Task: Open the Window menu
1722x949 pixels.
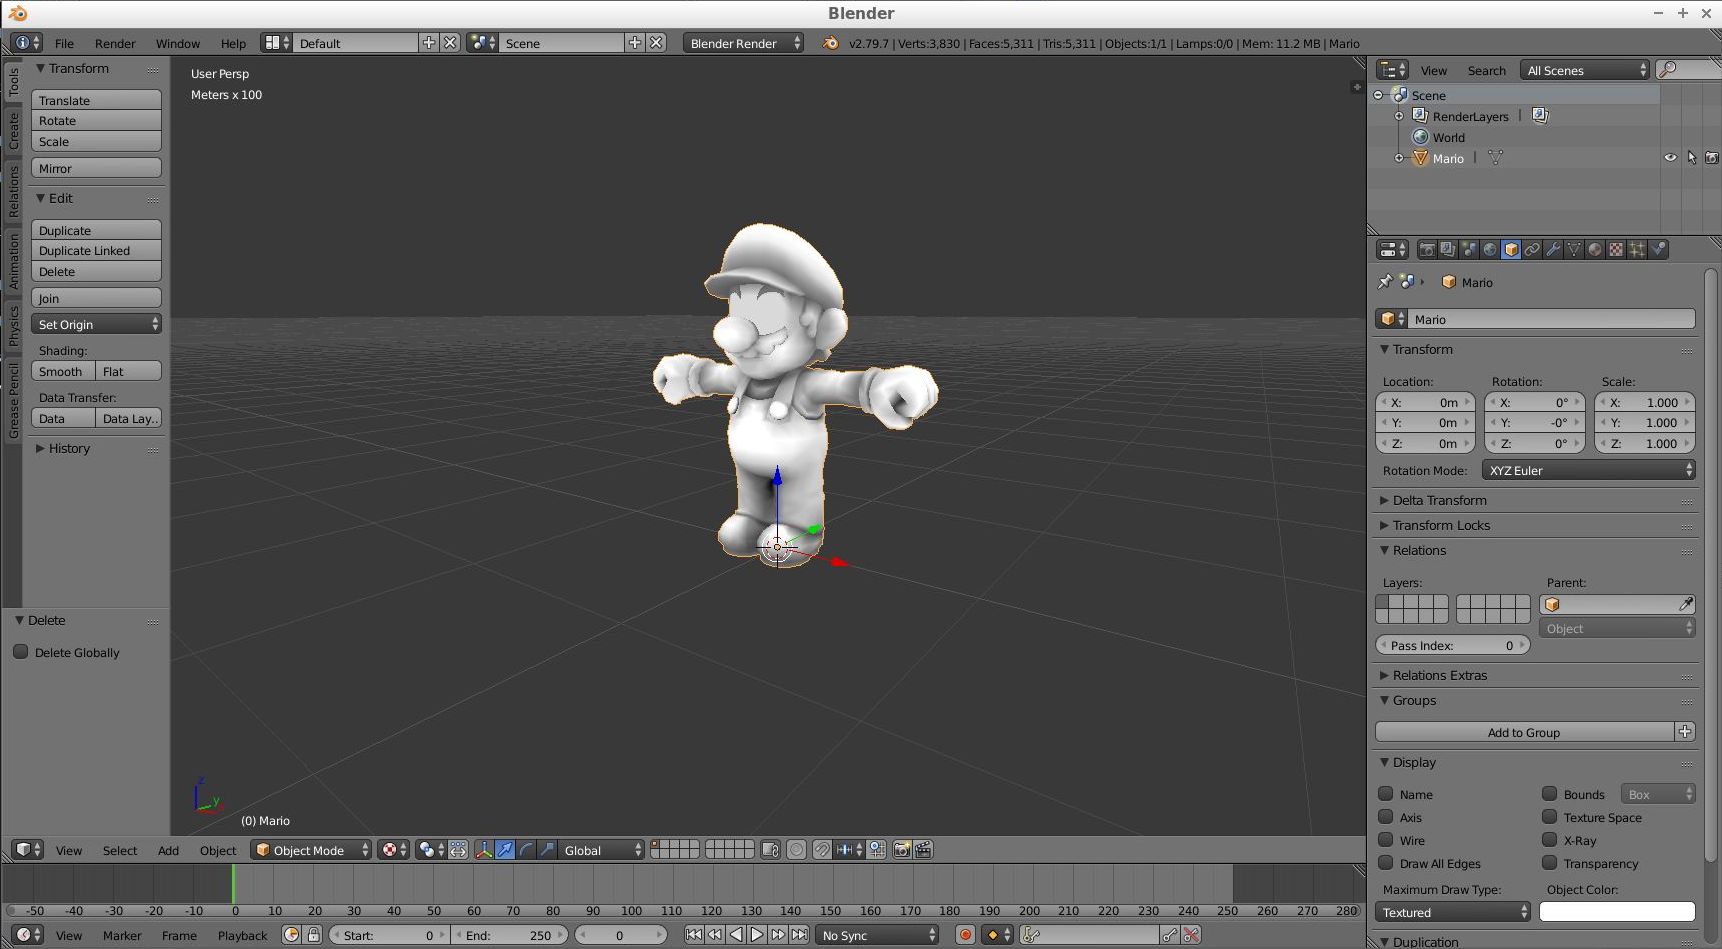Action: (x=178, y=43)
